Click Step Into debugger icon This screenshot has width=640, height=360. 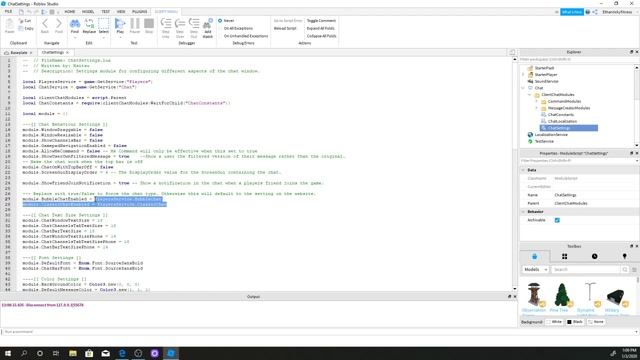[166, 23]
